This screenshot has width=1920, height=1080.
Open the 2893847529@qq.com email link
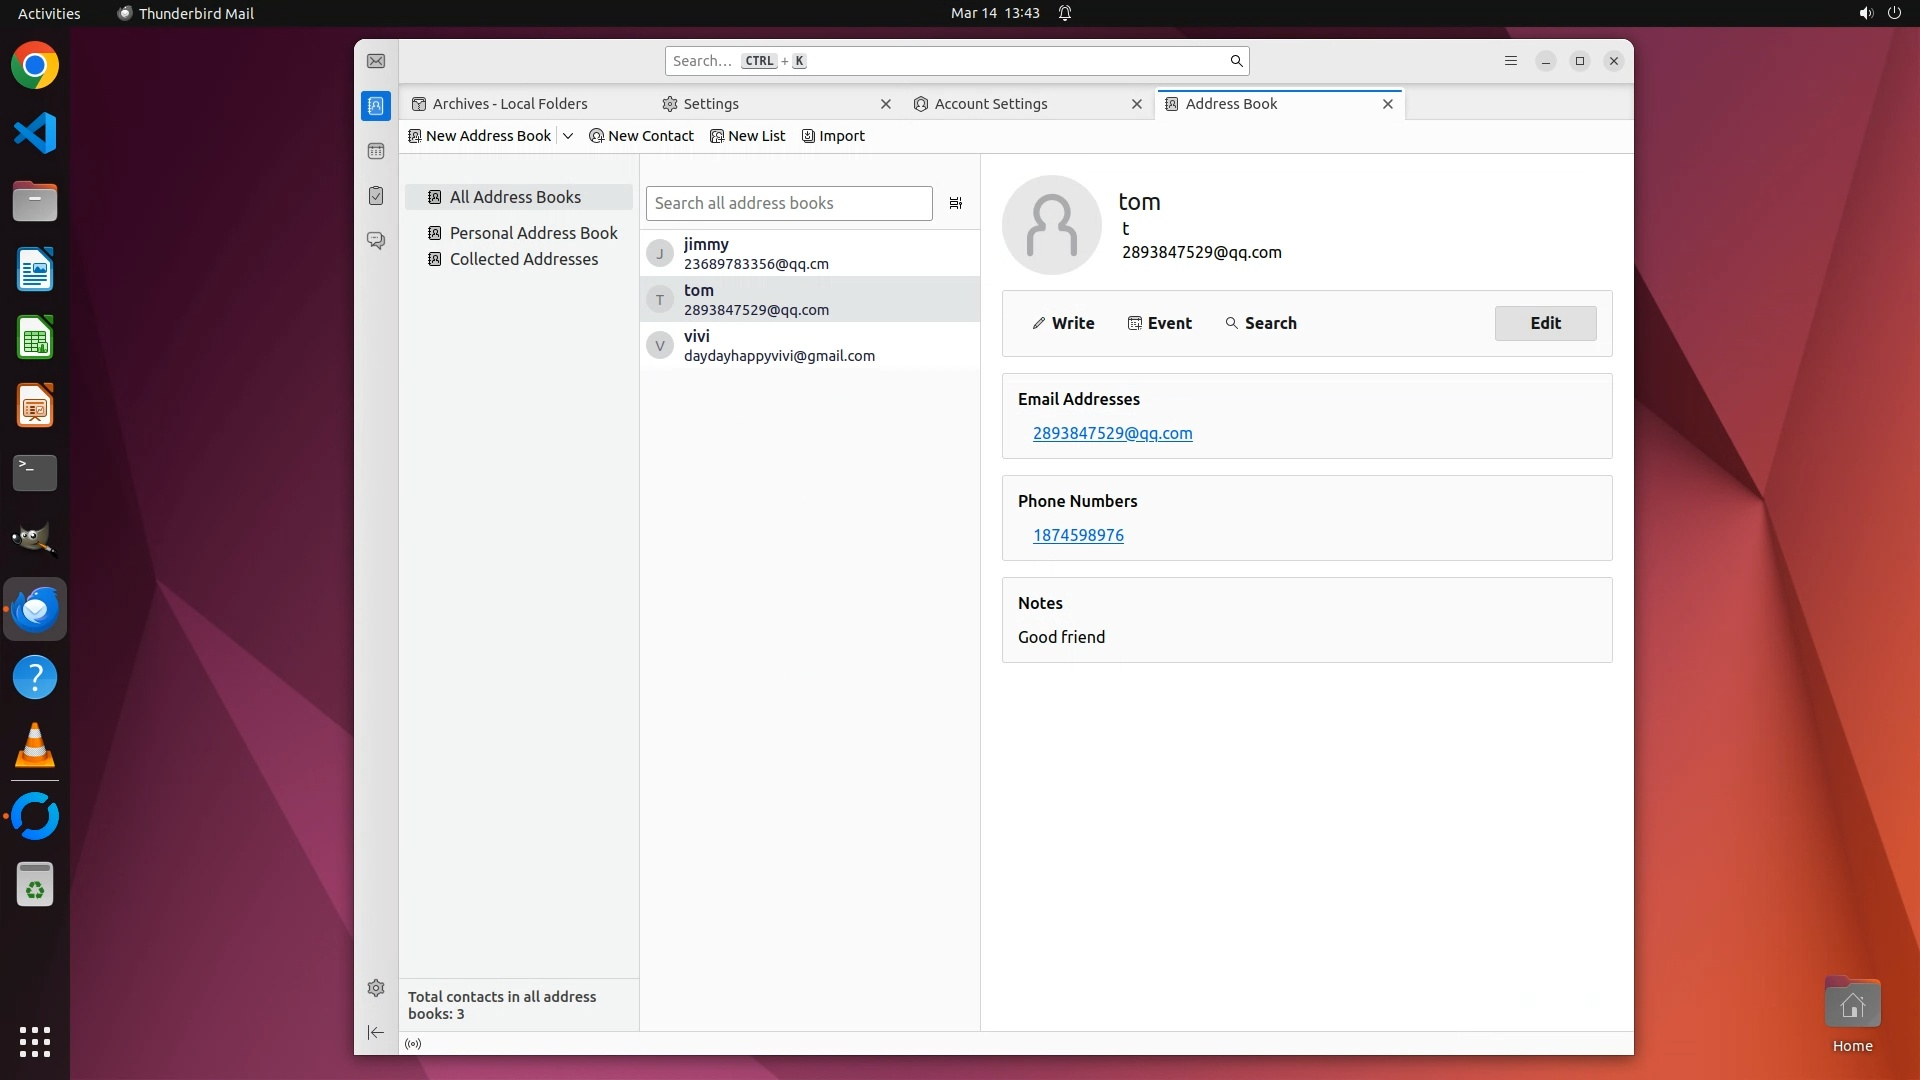click(1112, 433)
